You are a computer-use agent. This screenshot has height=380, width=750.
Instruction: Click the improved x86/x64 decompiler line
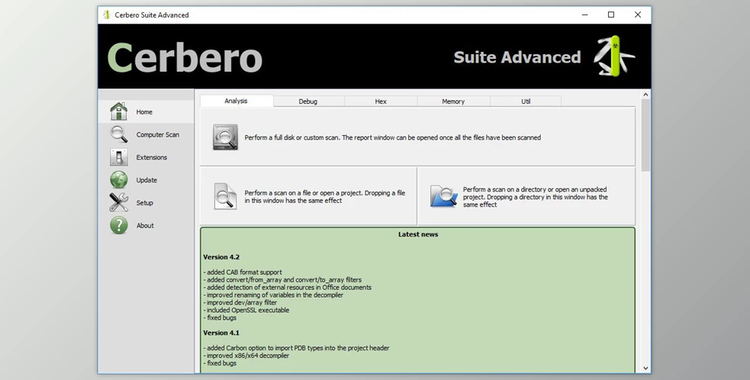[x=246, y=356]
